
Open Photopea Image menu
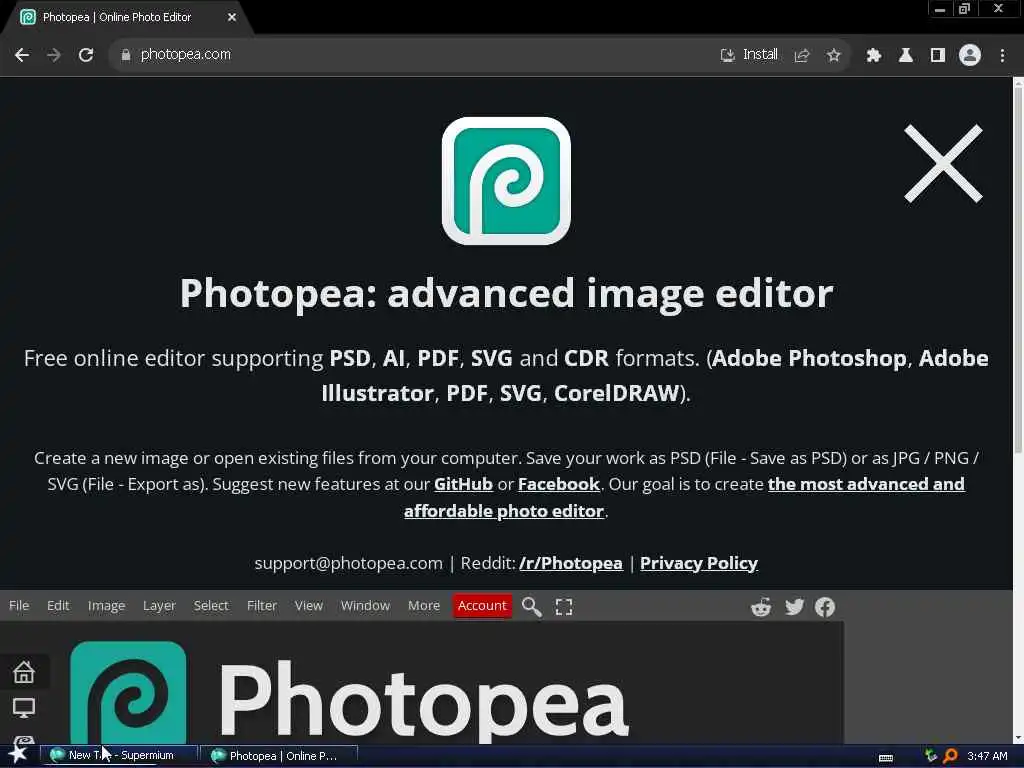point(106,605)
